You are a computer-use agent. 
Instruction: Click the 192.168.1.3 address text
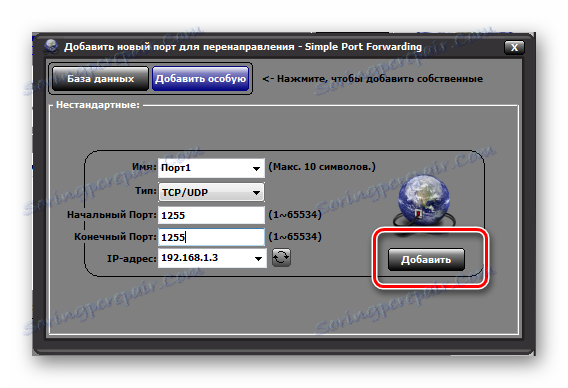[189, 258]
